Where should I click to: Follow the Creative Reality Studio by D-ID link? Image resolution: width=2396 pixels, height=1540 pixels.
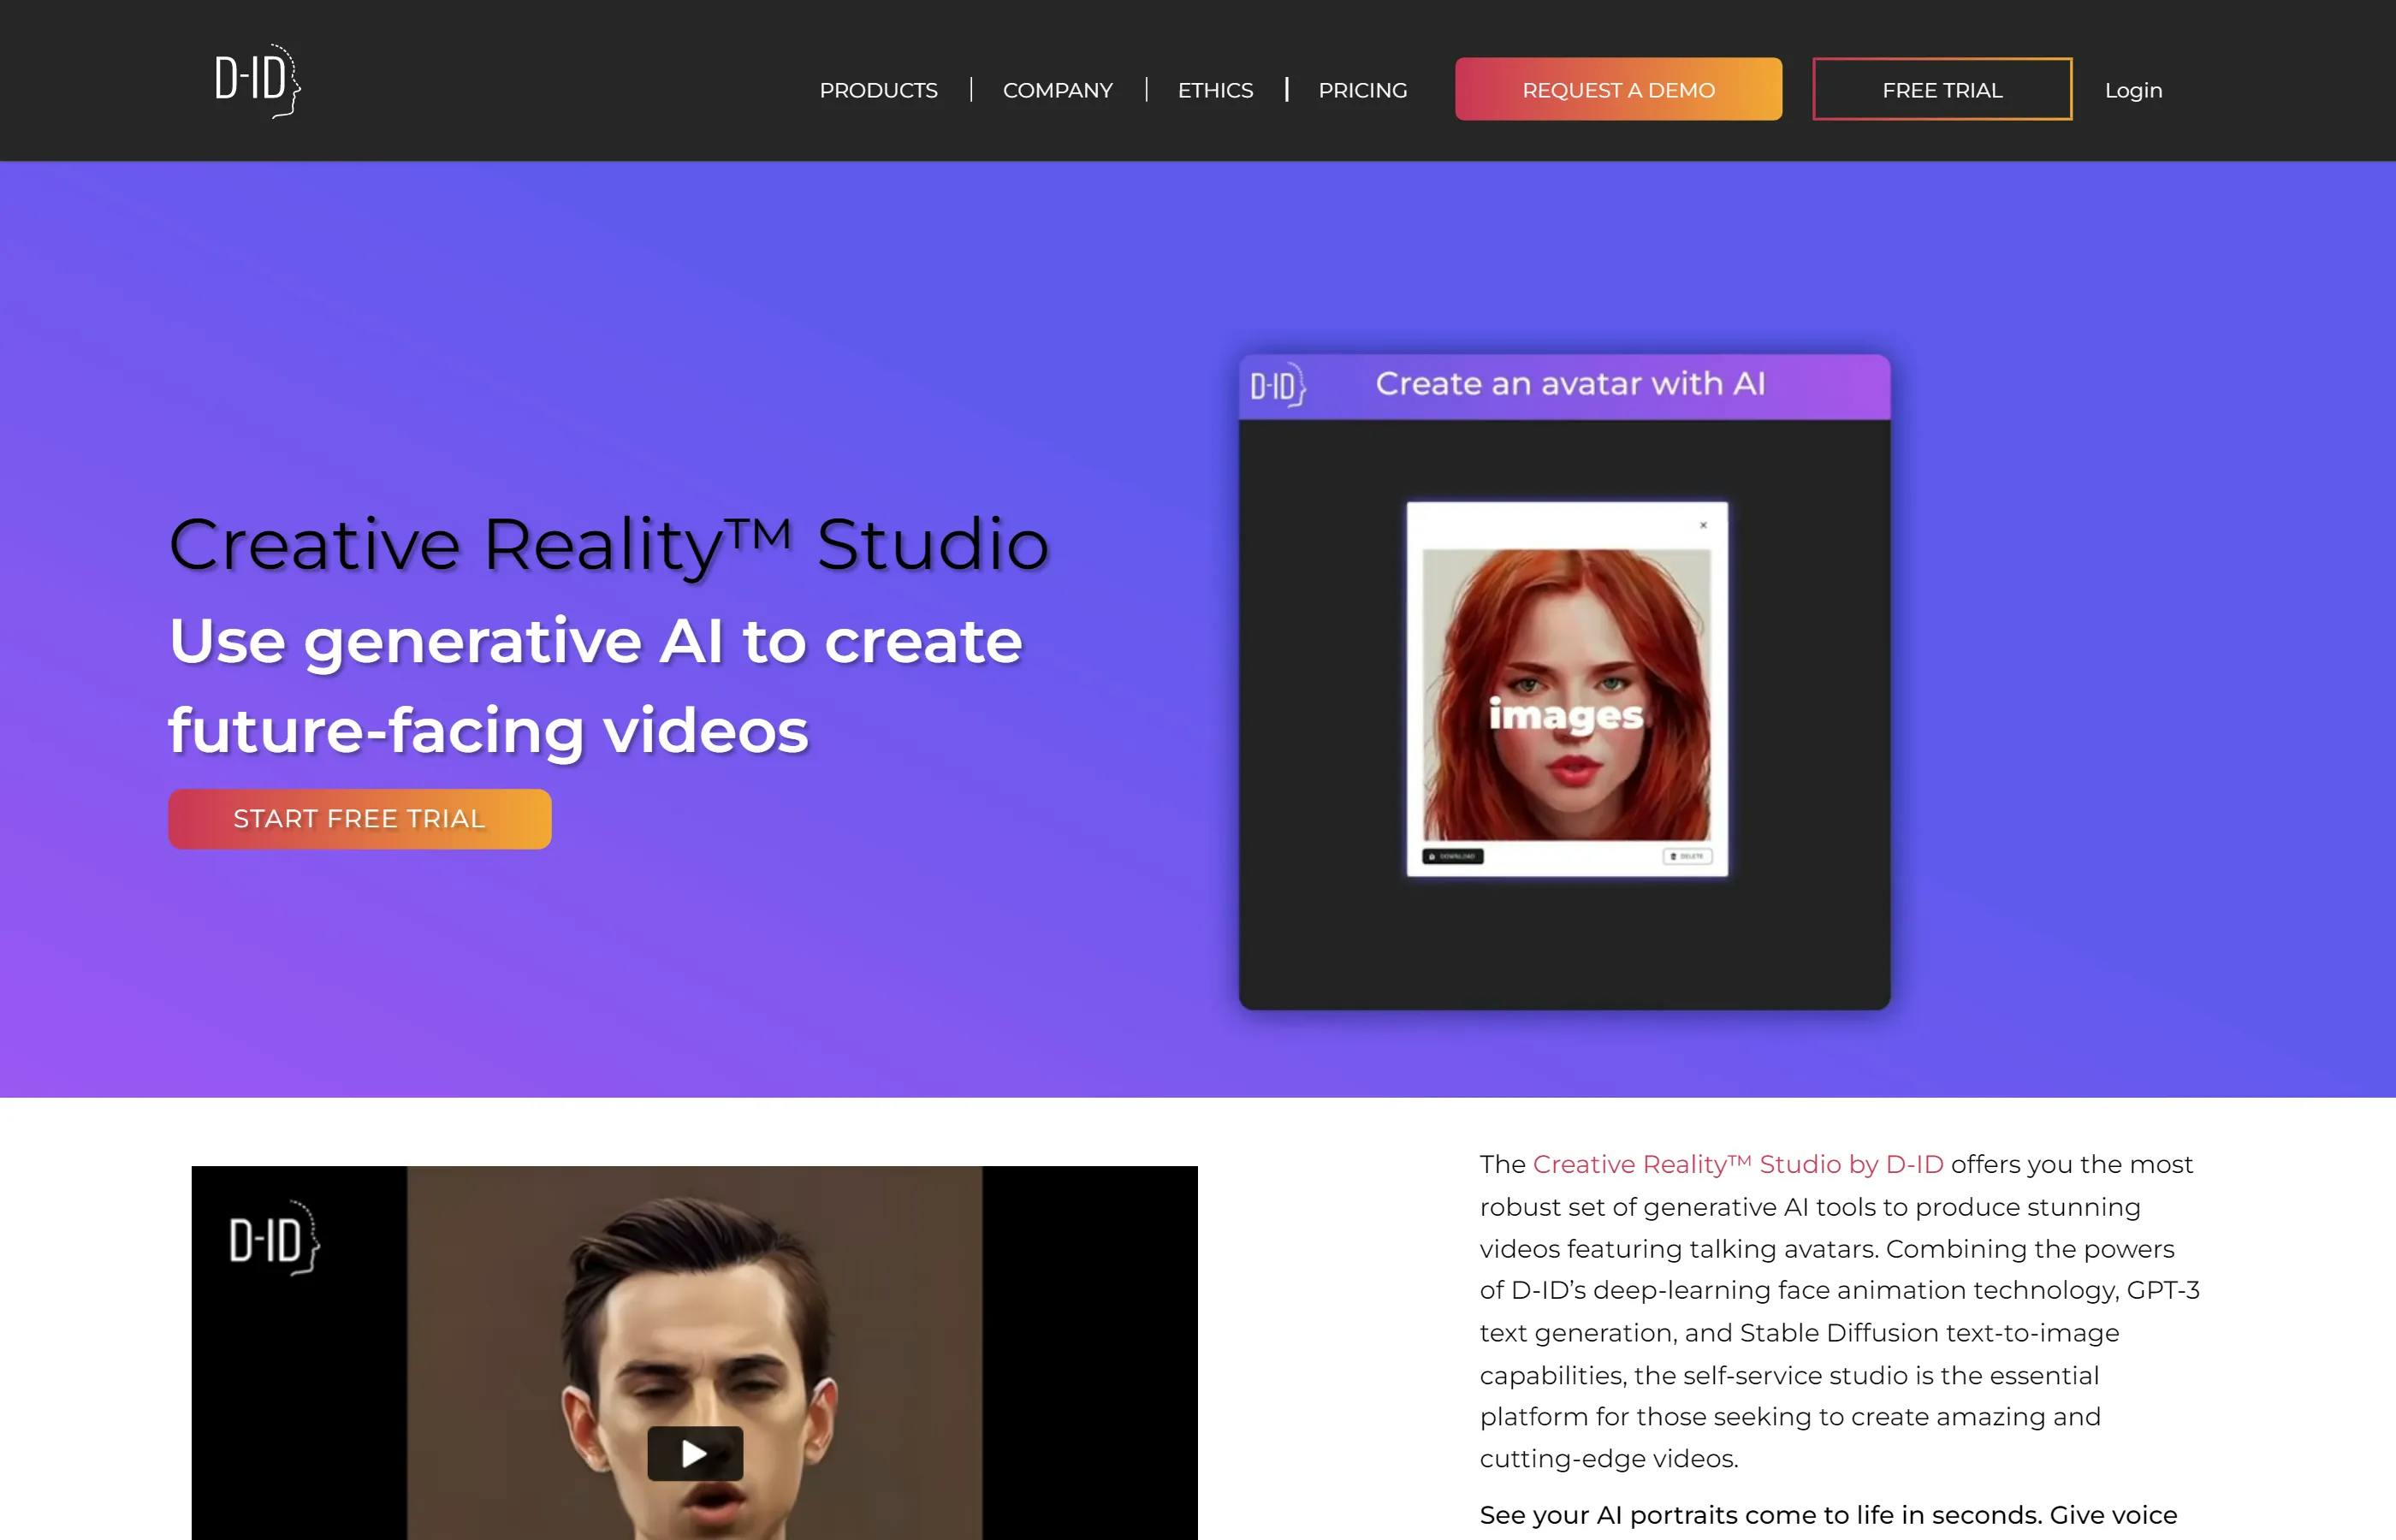coord(1738,1164)
